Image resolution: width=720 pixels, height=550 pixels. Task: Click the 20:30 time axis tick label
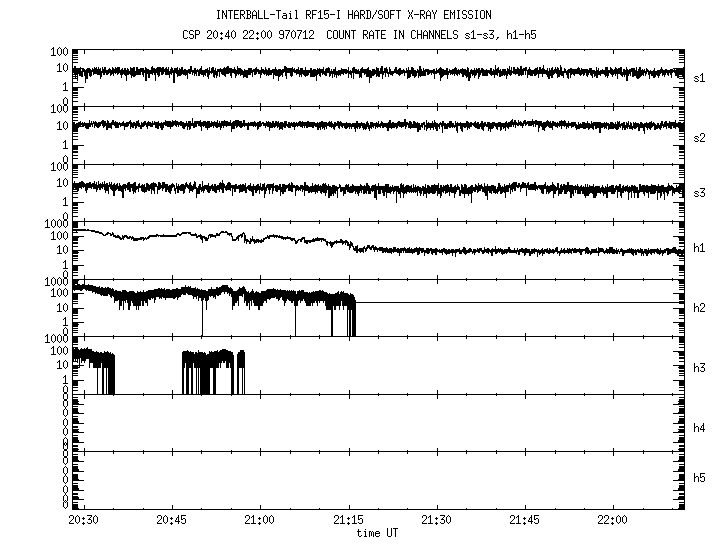pyautogui.click(x=83, y=521)
